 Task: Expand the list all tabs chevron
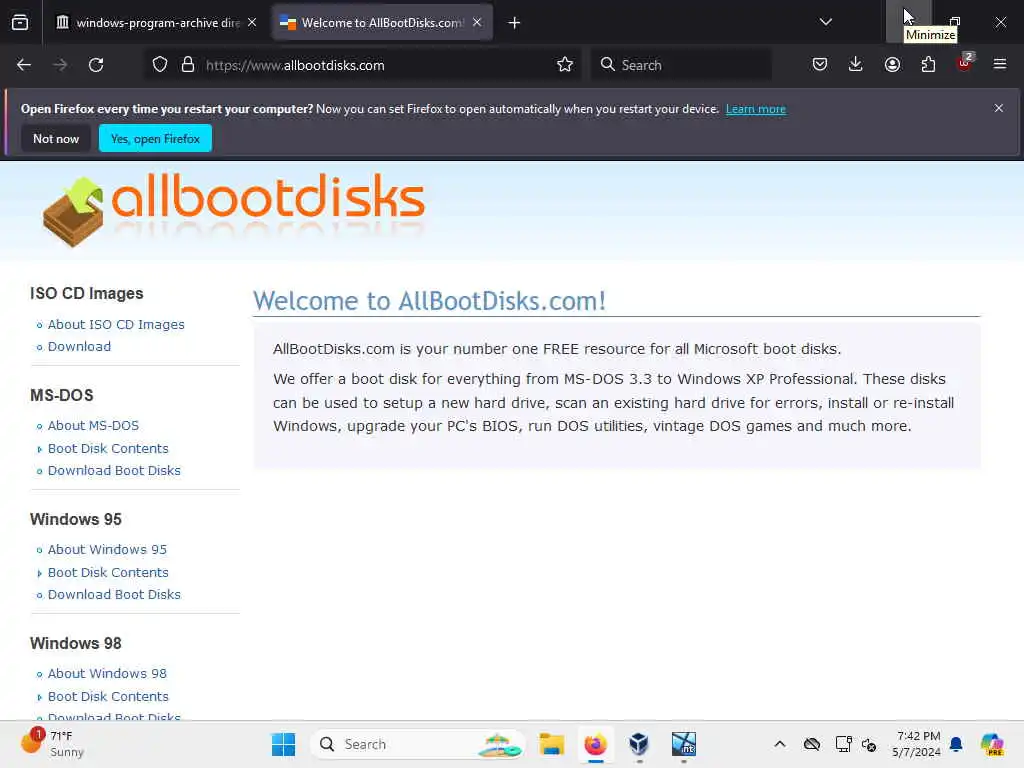825,22
